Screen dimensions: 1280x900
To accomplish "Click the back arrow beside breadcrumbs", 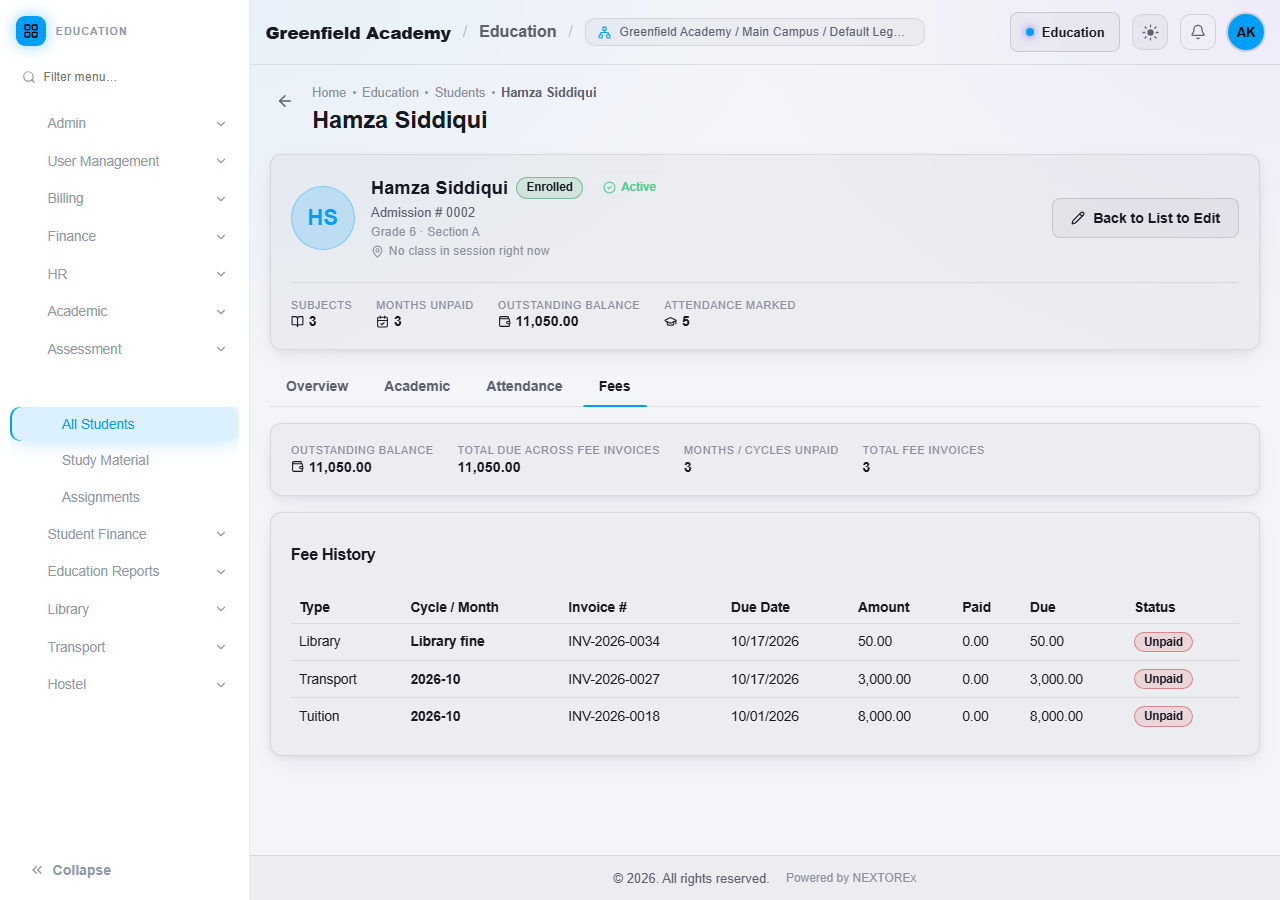I will [285, 101].
